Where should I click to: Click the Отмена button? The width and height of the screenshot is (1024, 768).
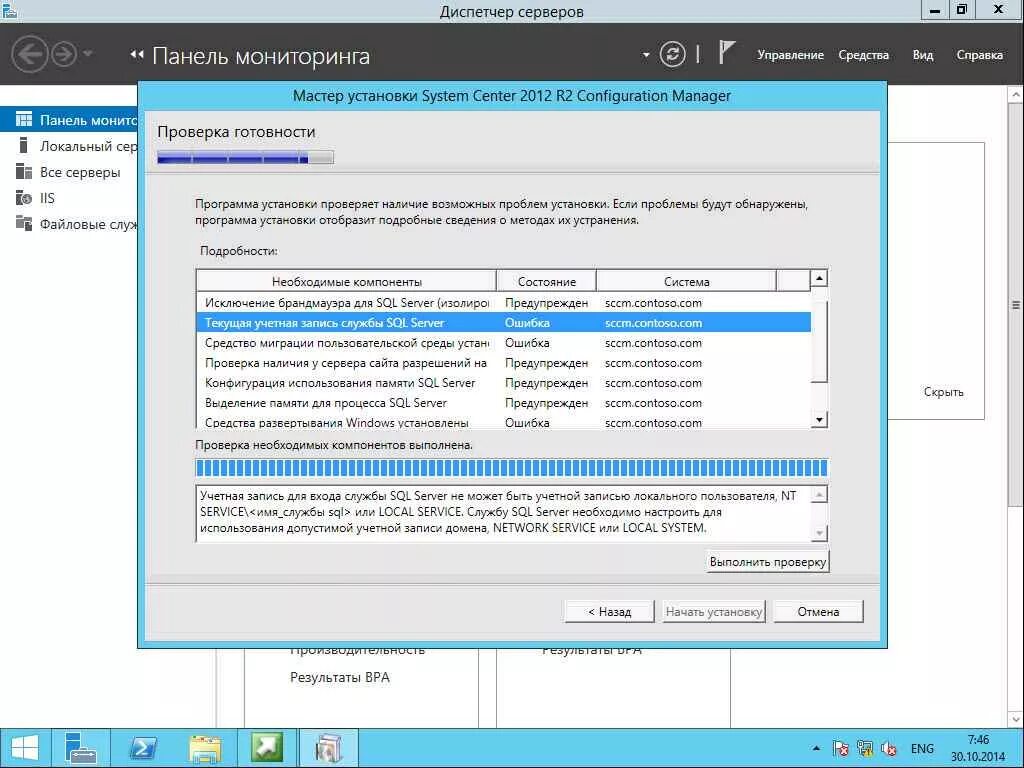point(818,612)
